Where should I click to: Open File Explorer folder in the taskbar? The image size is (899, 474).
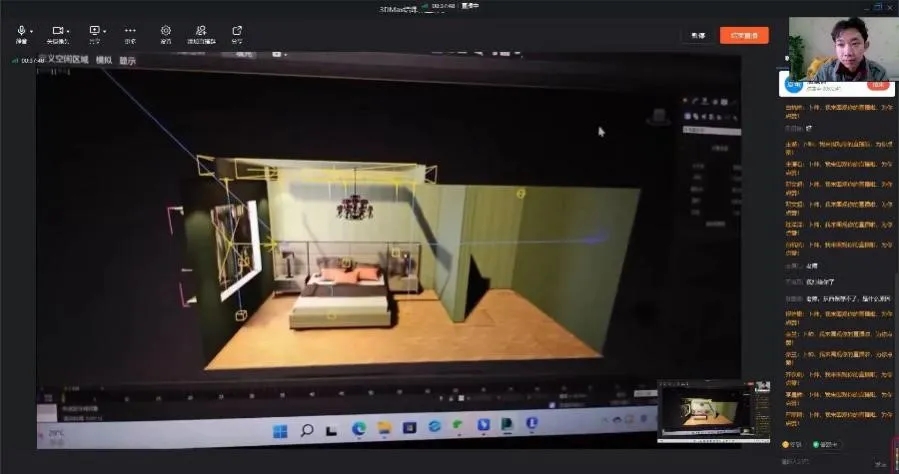click(384, 429)
